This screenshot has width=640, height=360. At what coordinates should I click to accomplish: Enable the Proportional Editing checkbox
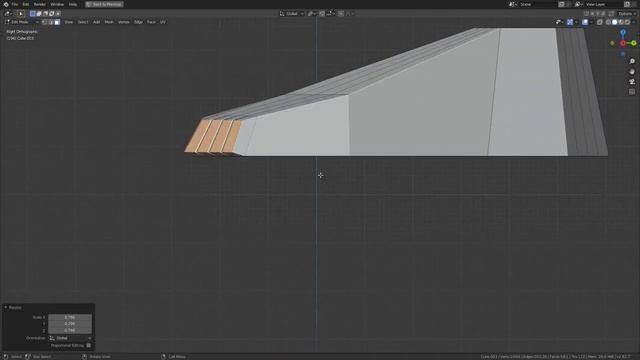click(89, 345)
